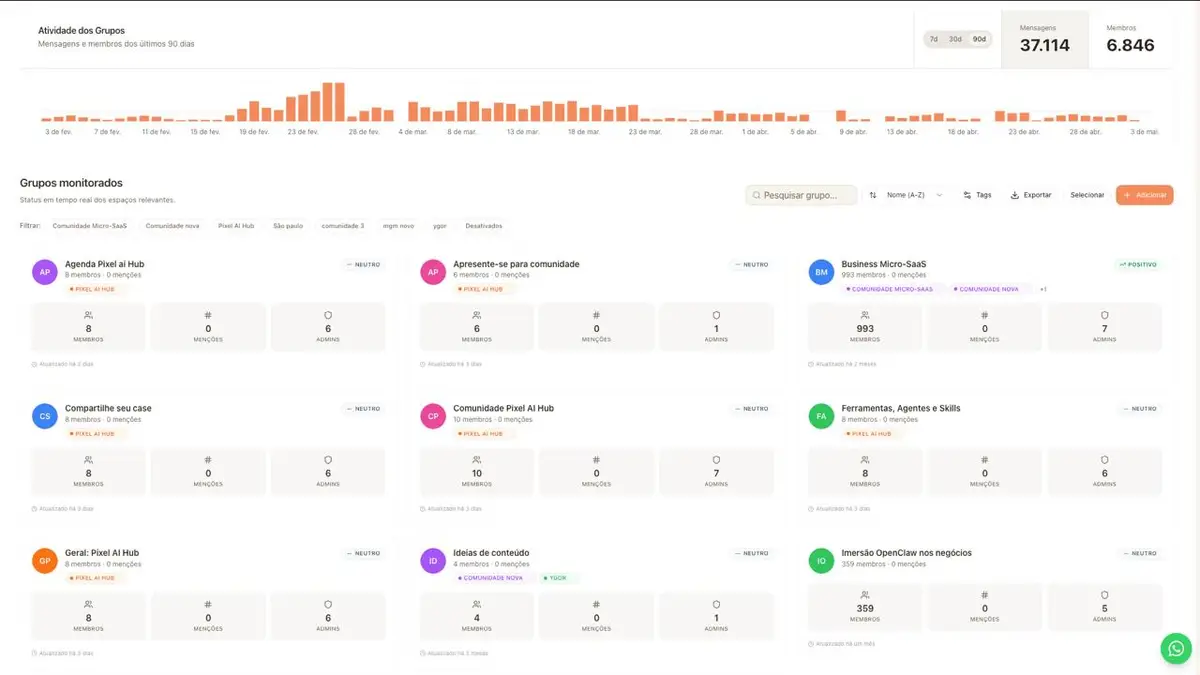1200x675 pixels.
Task: Open the Geral: Pixel AI Hub group title
Action: 102,553
